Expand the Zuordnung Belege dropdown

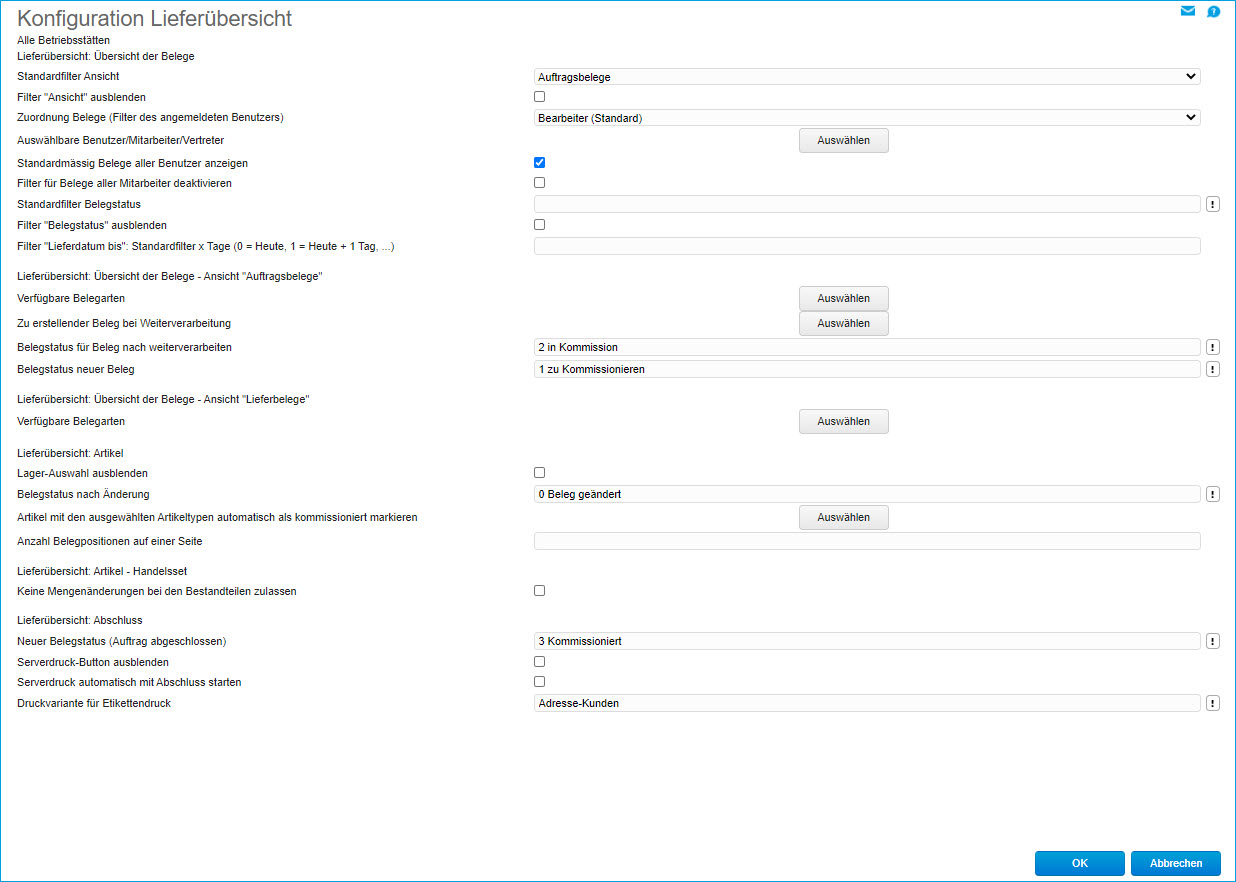(866, 118)
